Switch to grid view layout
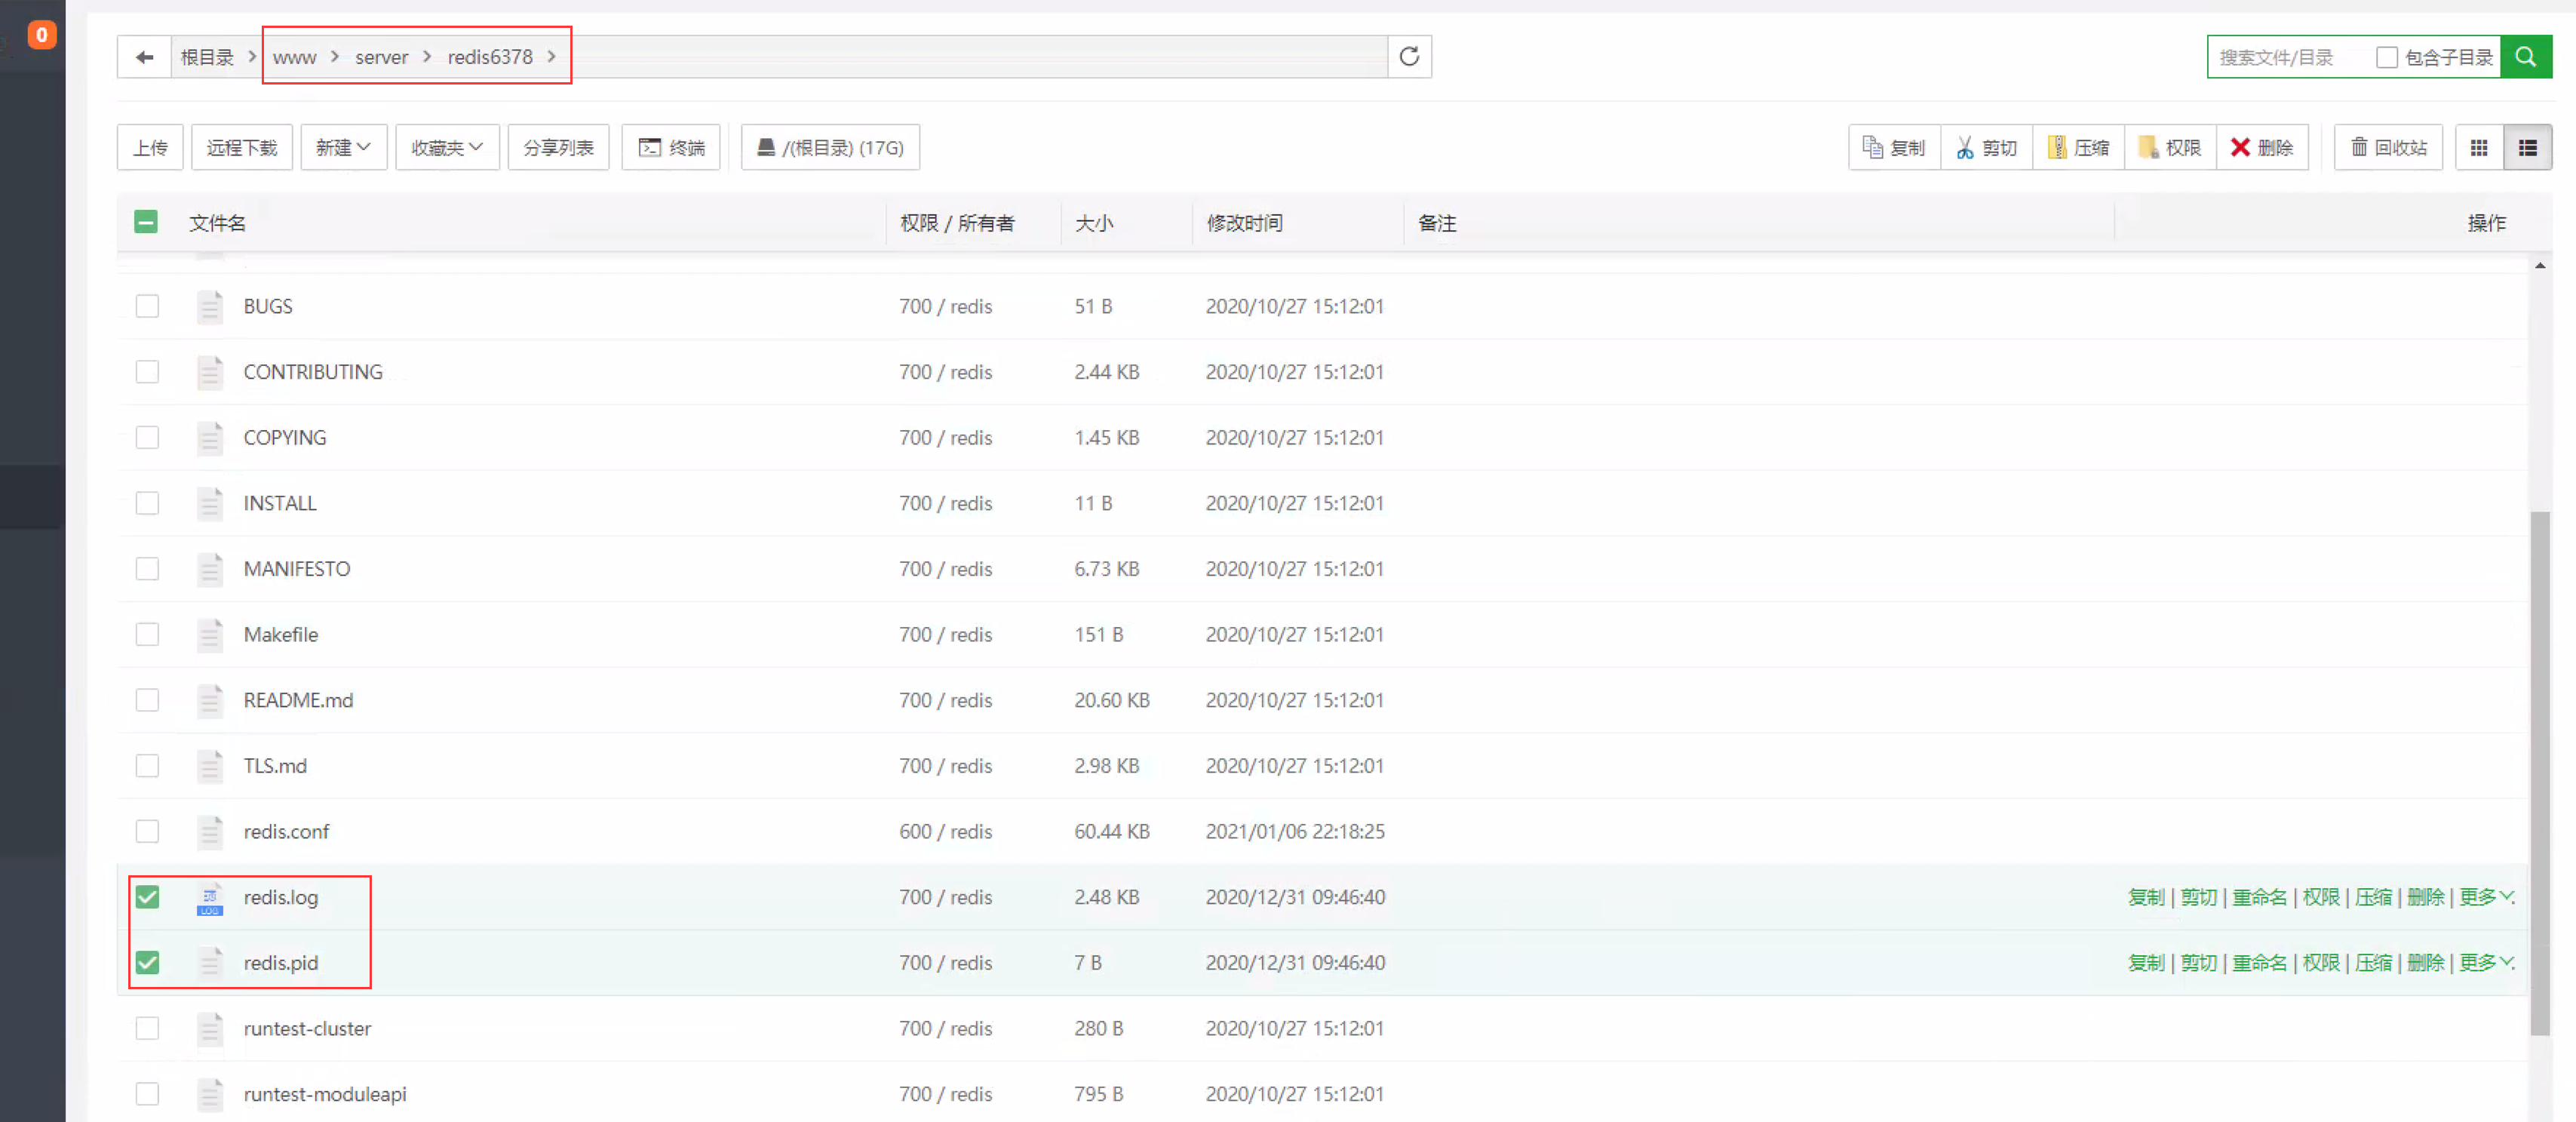 click(x=2479, y=148)
